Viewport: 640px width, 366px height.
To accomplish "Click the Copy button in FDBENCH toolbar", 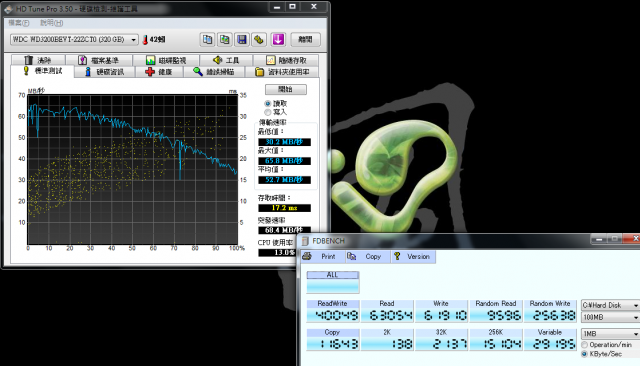I will 364,256.
